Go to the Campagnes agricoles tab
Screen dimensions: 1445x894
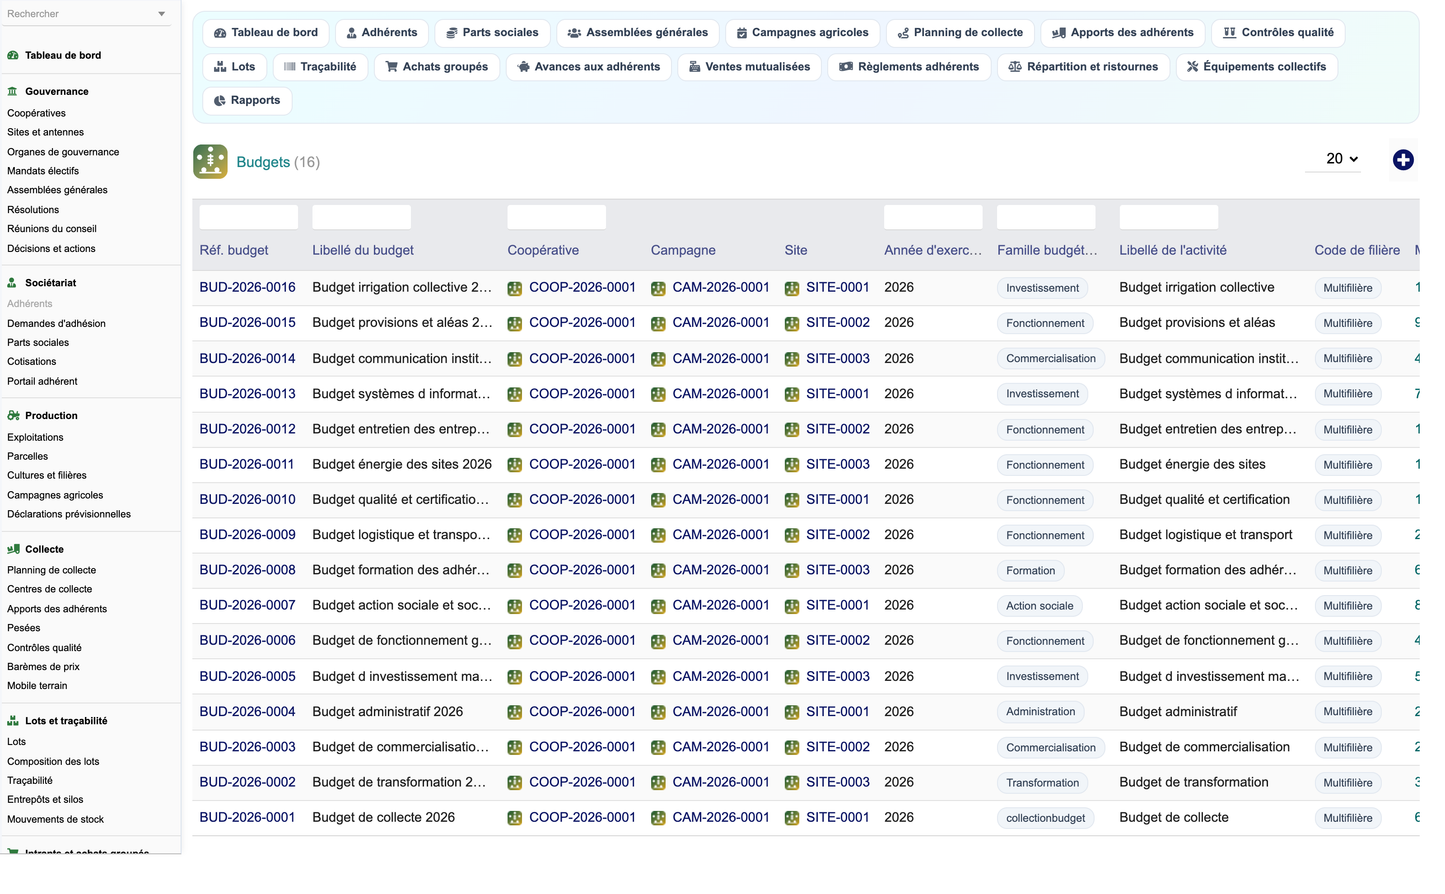802,33
